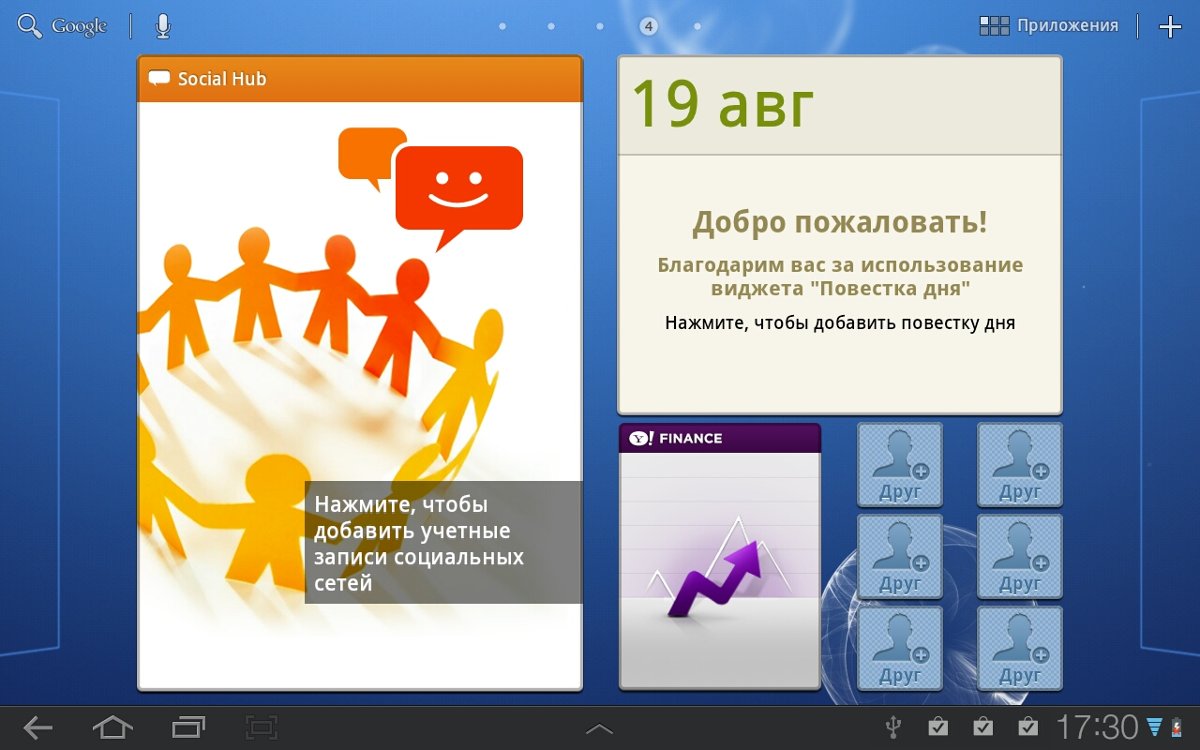This screenshot has width=1200, height=750.
Task: Tap to add an agenda item
Action: pos(839,323)
